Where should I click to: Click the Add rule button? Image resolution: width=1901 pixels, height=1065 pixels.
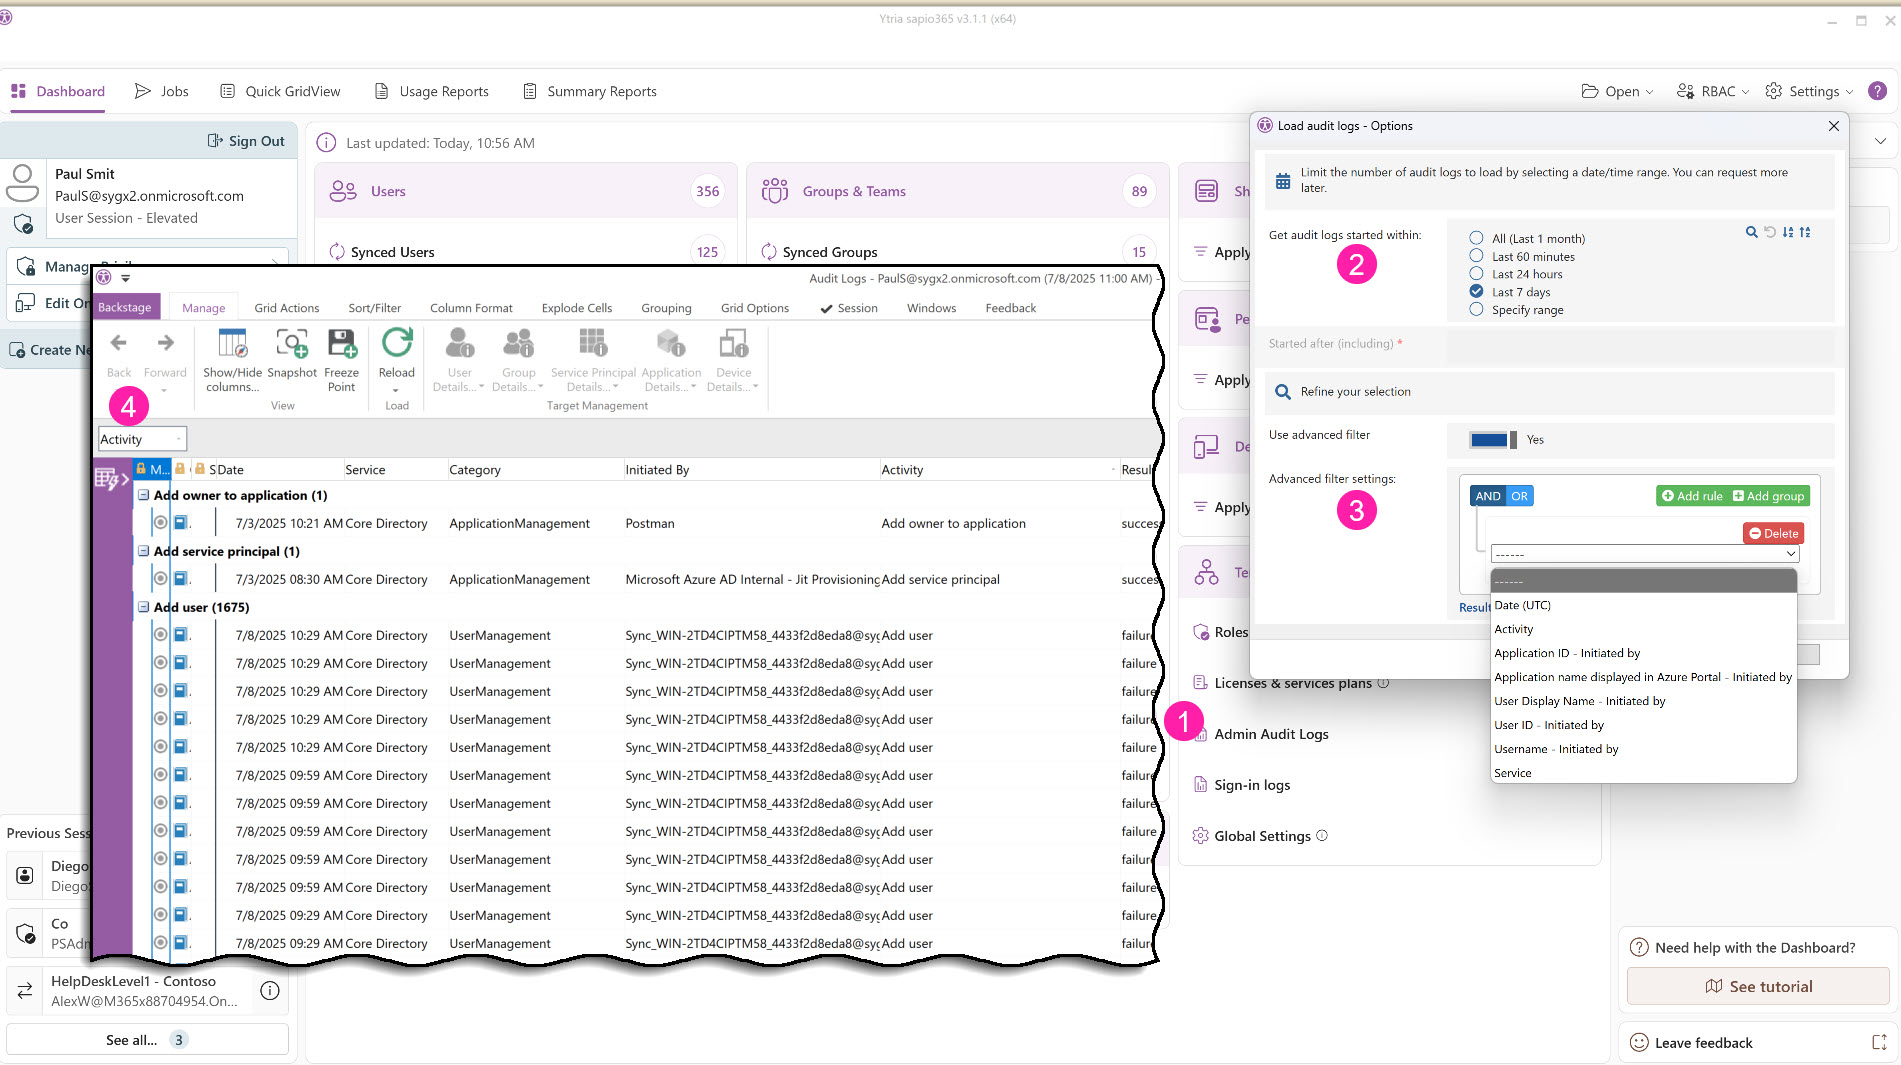pyautogui.click(x=1692, y=495)
